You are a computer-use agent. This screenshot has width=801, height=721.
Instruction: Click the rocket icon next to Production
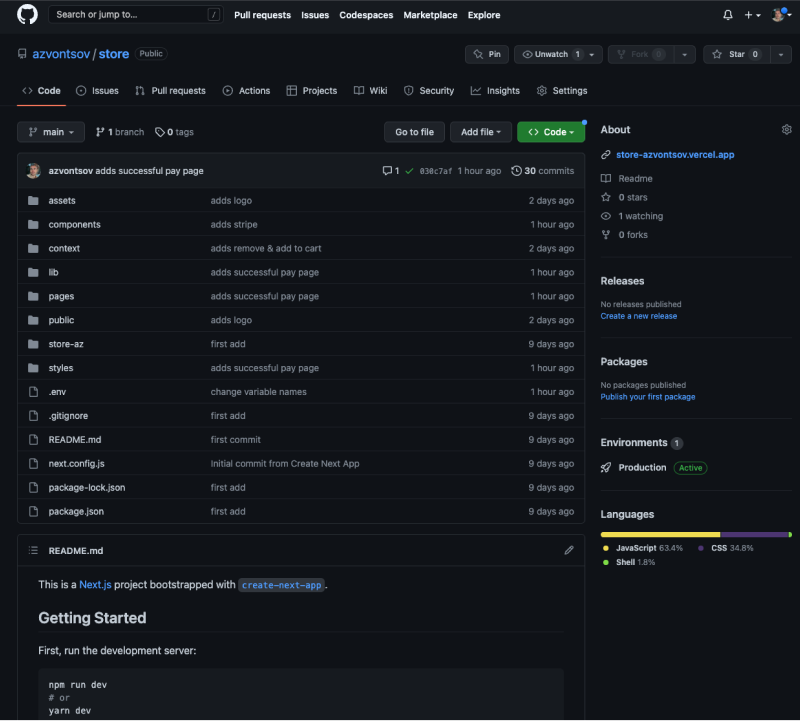606,468
